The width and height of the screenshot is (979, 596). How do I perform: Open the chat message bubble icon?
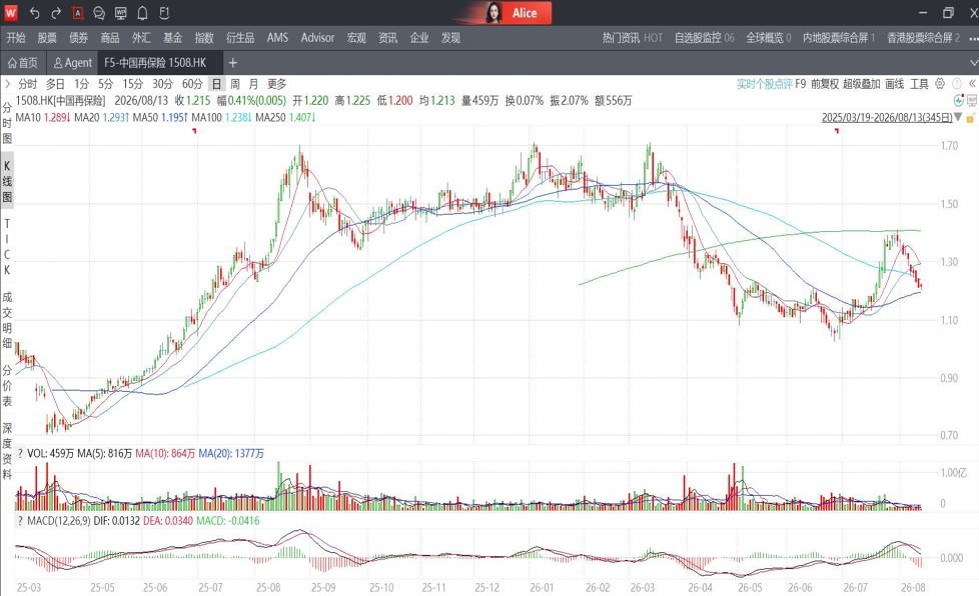[x=99, y=12]
